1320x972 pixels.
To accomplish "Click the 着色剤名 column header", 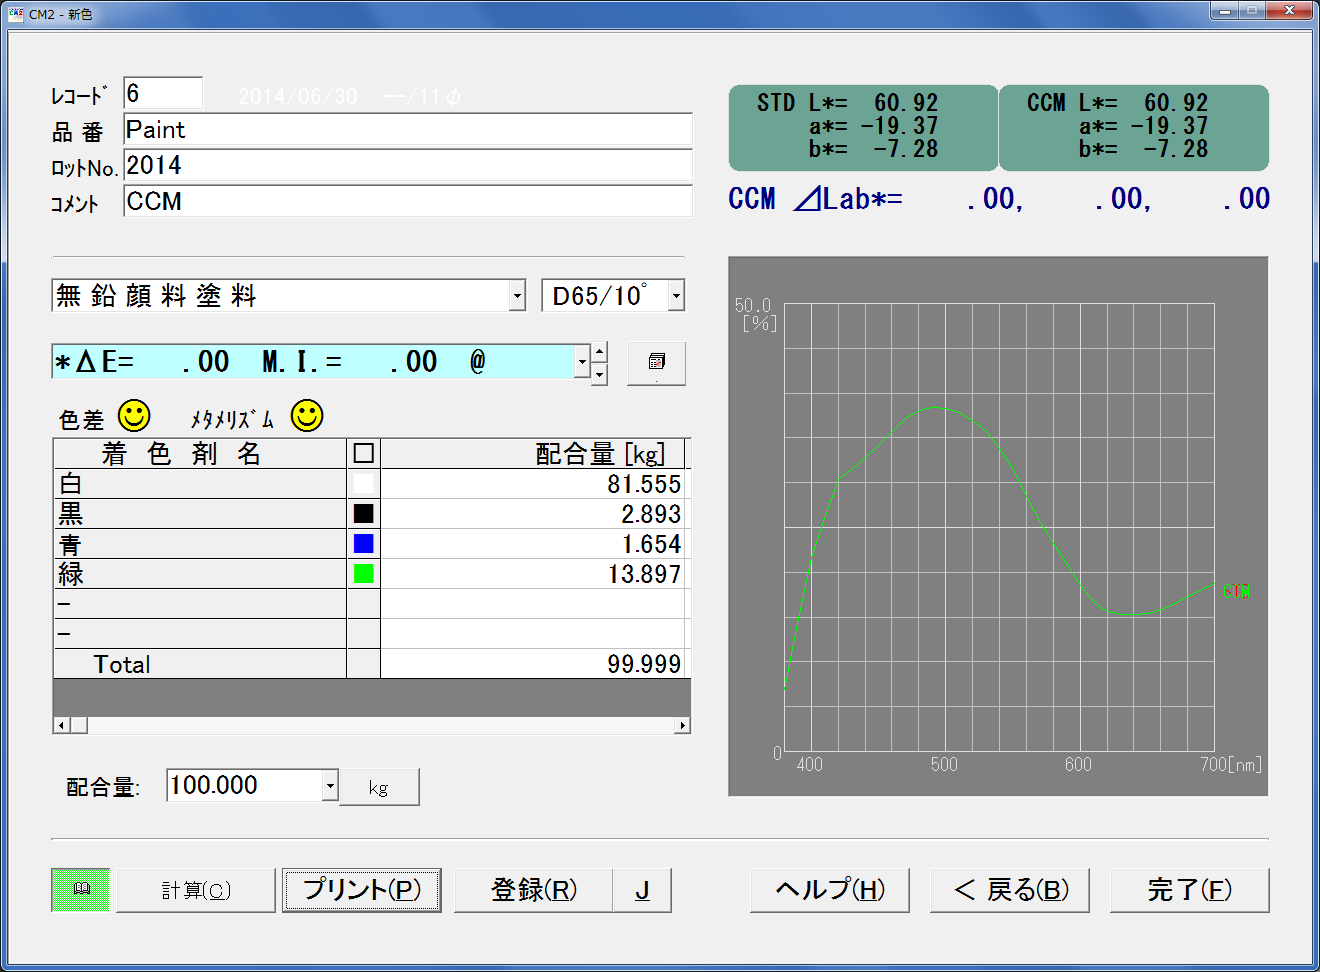I will pyautogui.click(x=200, y=454).
